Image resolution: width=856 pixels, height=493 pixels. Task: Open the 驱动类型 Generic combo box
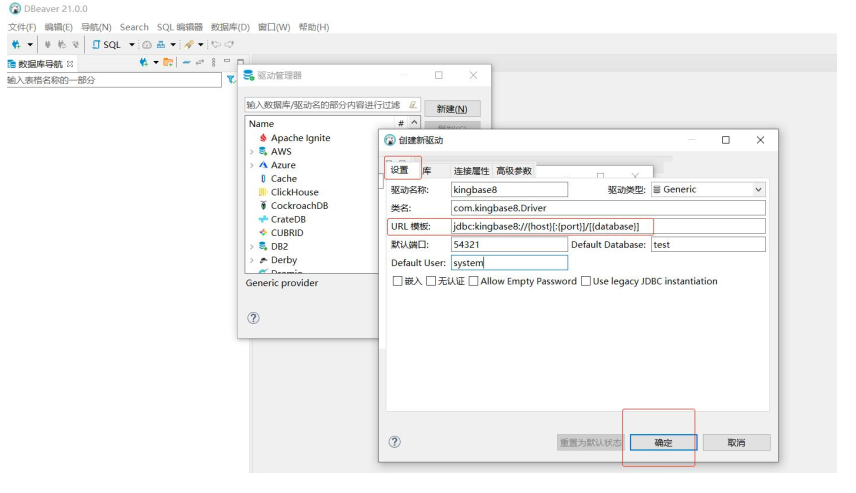(x=708, y=189)
